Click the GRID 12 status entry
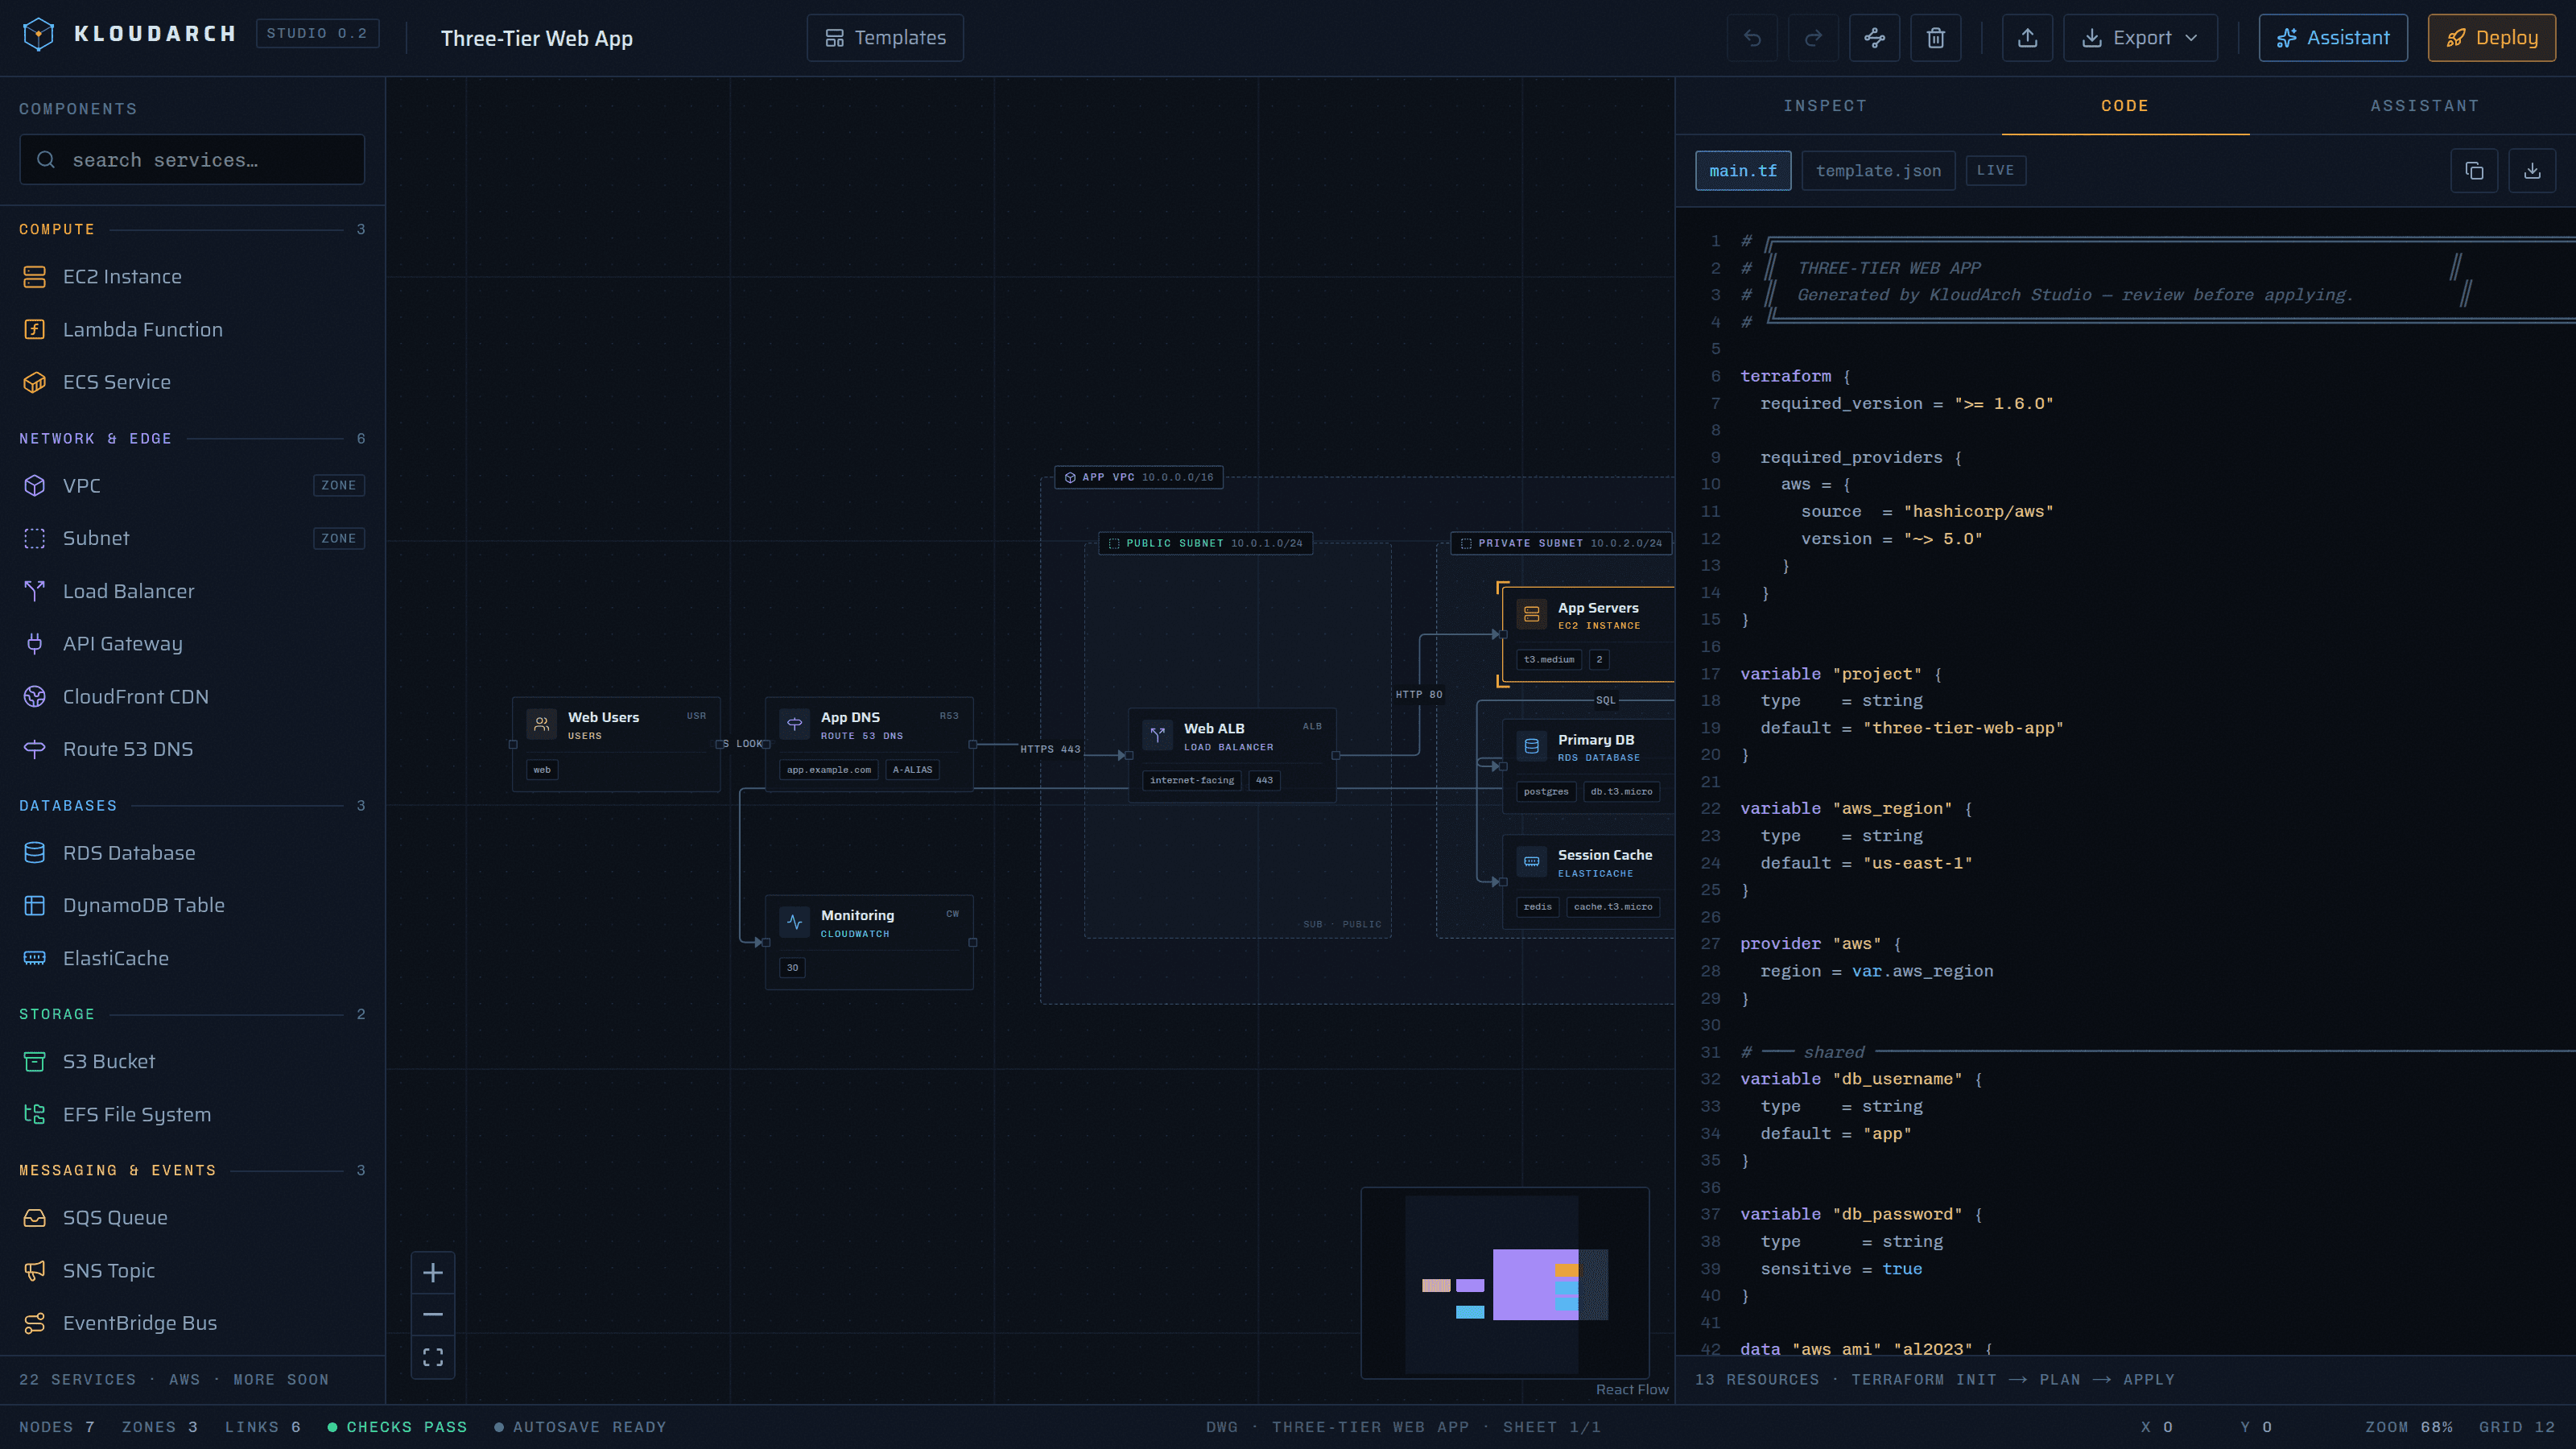Viewport: 2576px width, 1449px height. click(2517, 1427)
